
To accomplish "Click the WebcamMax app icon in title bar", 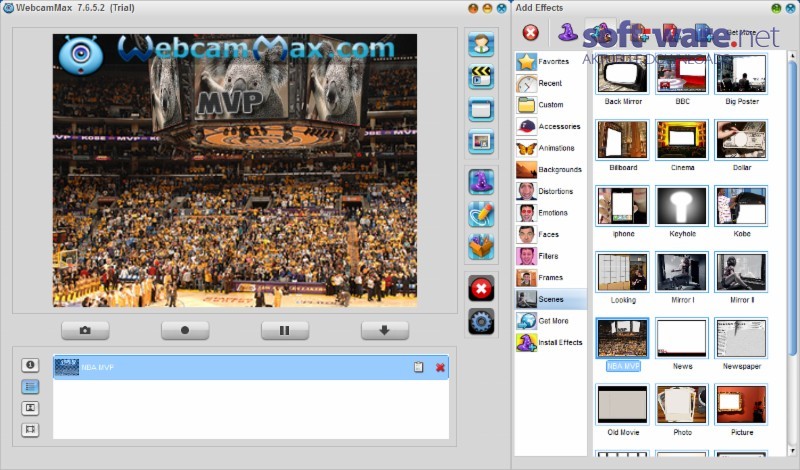I will tap(8, 8).
